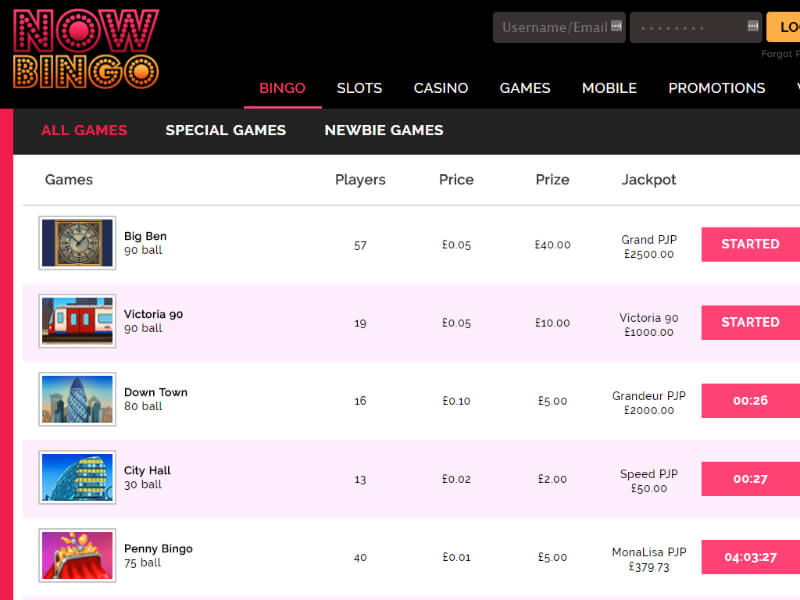Click the £0.02 price for City Hall

coord(456,479)
